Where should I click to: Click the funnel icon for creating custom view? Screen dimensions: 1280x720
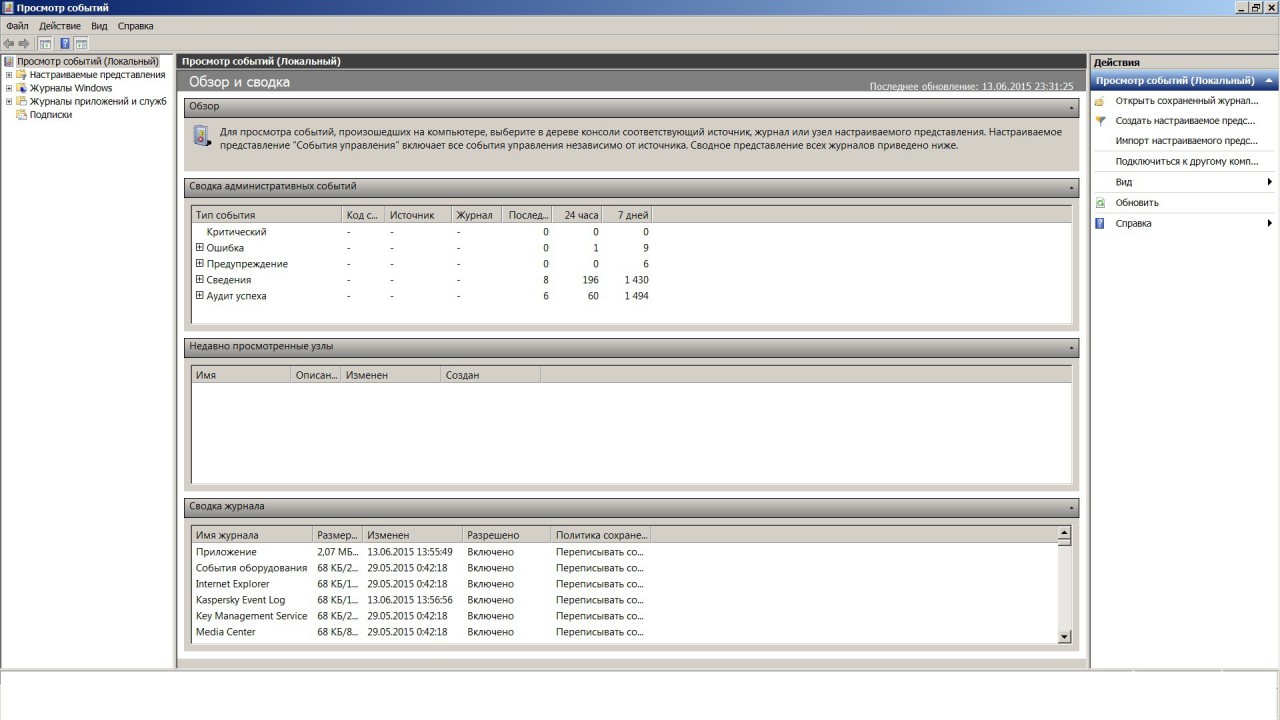[x=1100, y=121]
